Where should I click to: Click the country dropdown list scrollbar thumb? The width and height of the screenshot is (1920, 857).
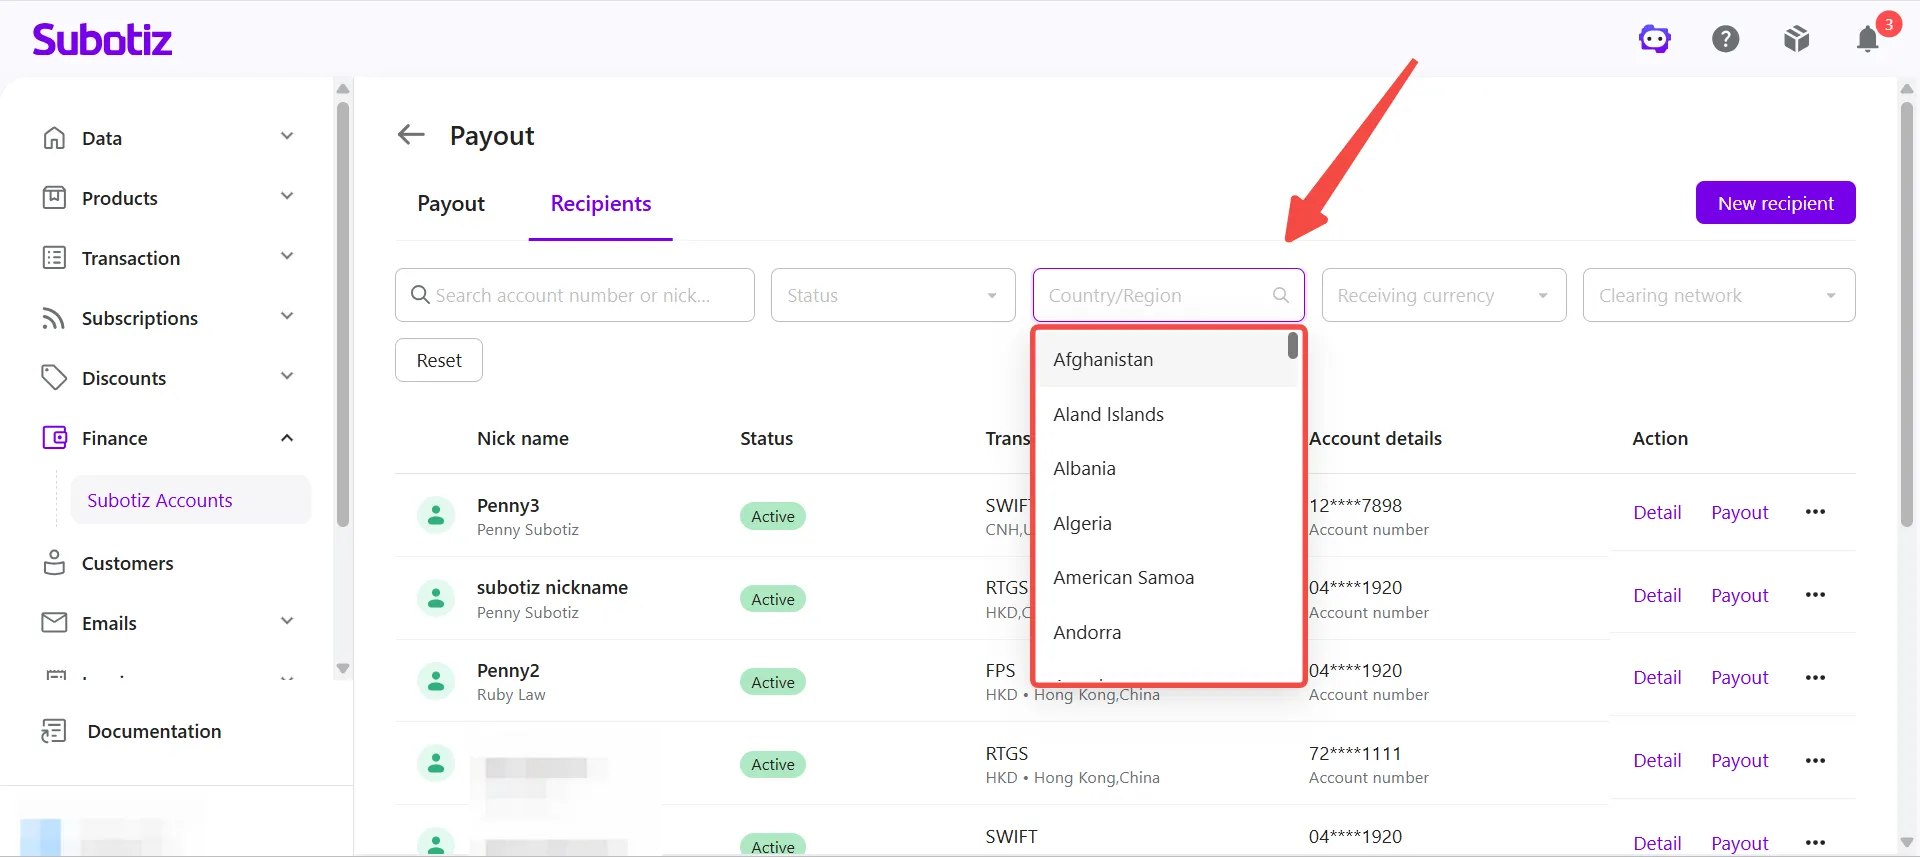pyautogui.click(x=1293, y=345)
